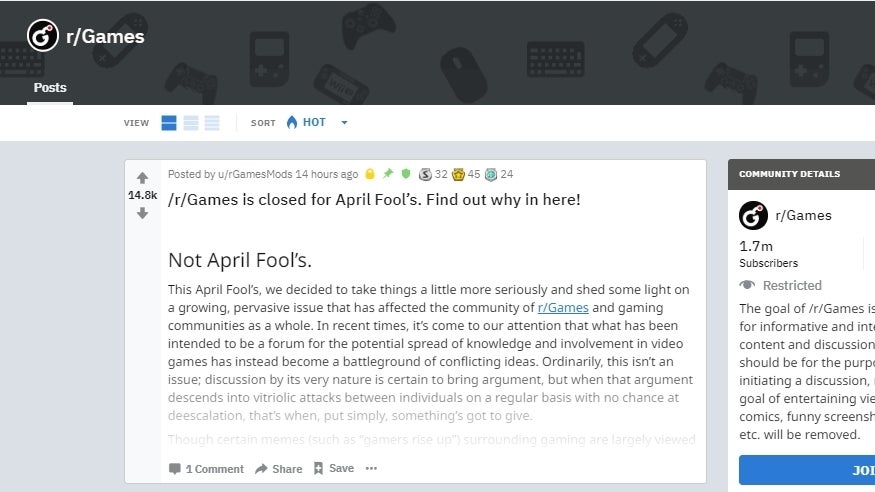Open the u/rGamesMods user profile
The image size is (875, 492).
[x=255, y=174]
